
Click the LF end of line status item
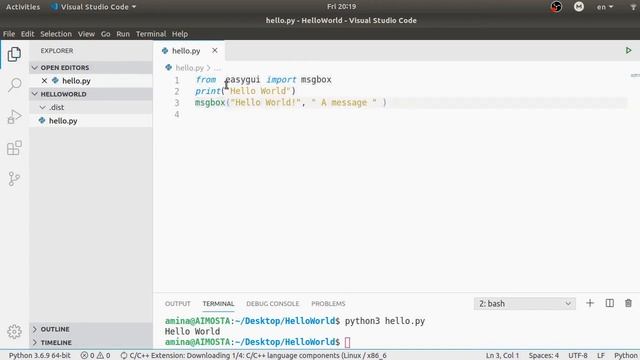click(601, 356)
